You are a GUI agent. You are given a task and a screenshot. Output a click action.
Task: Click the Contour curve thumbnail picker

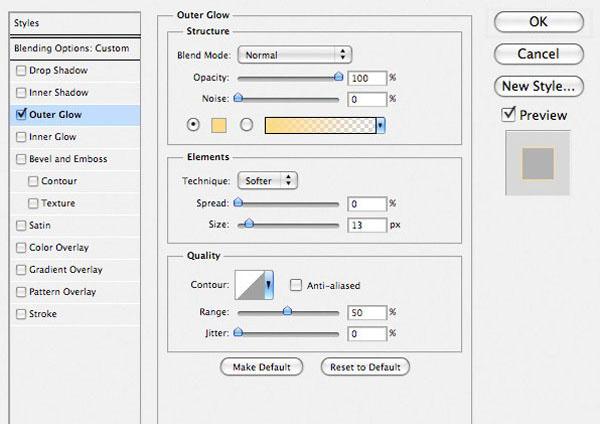tap(249, 285)
